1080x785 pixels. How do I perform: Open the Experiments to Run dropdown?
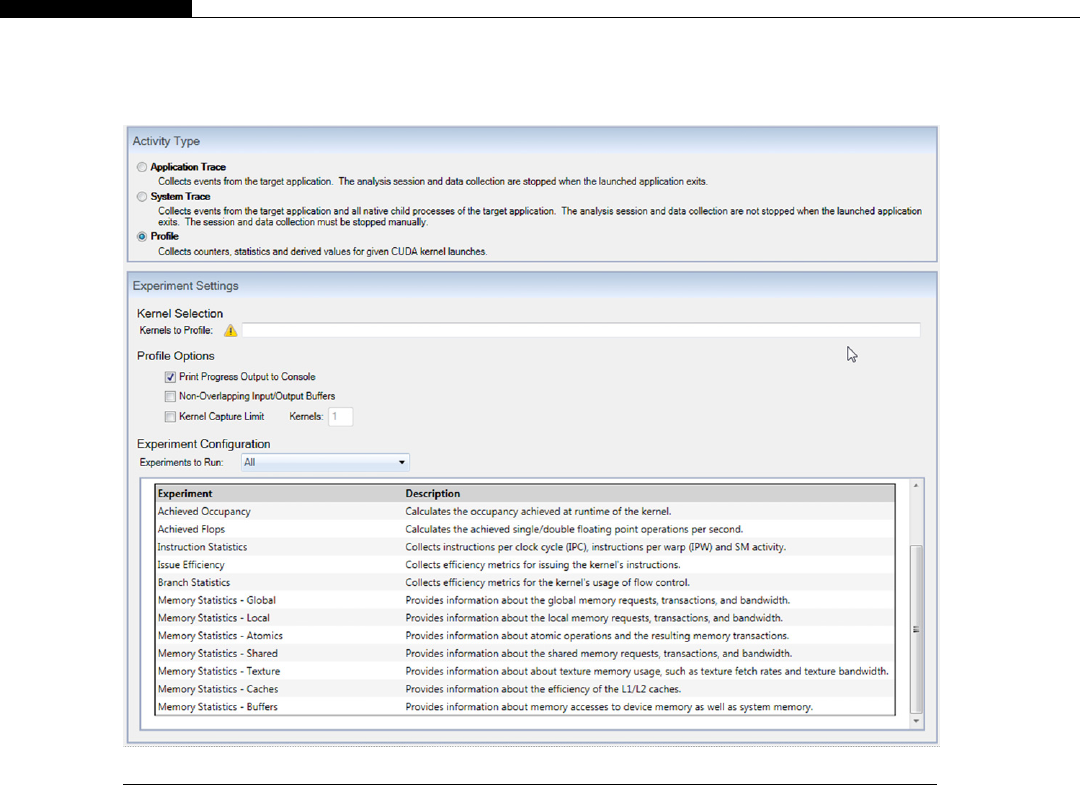point(325,462)
